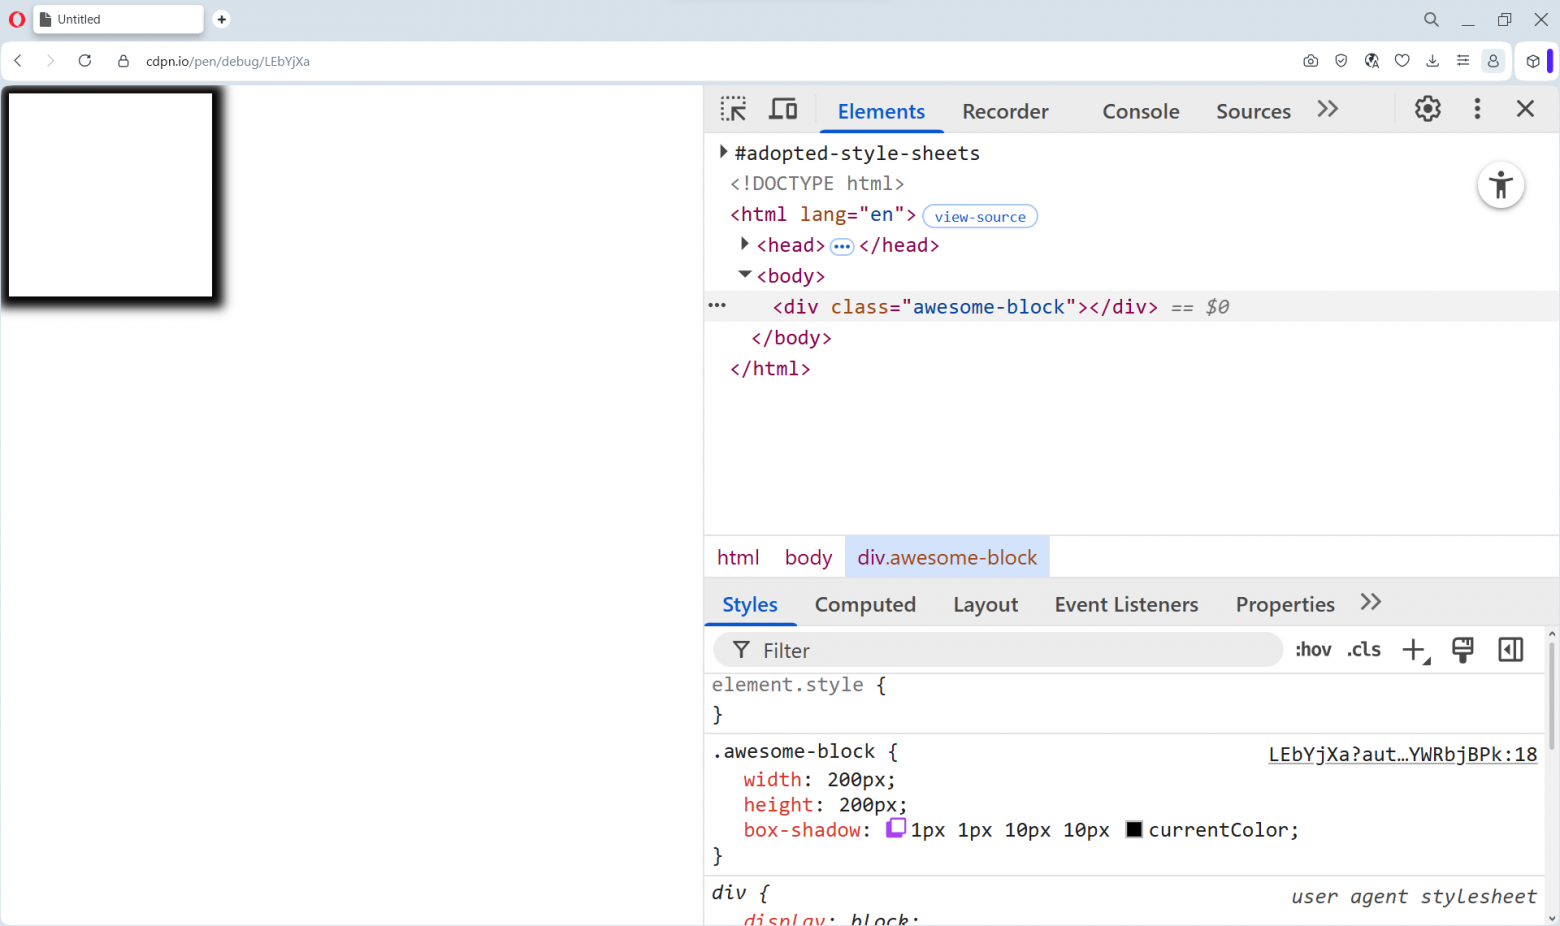Expand the head element node

pos(744,244)
